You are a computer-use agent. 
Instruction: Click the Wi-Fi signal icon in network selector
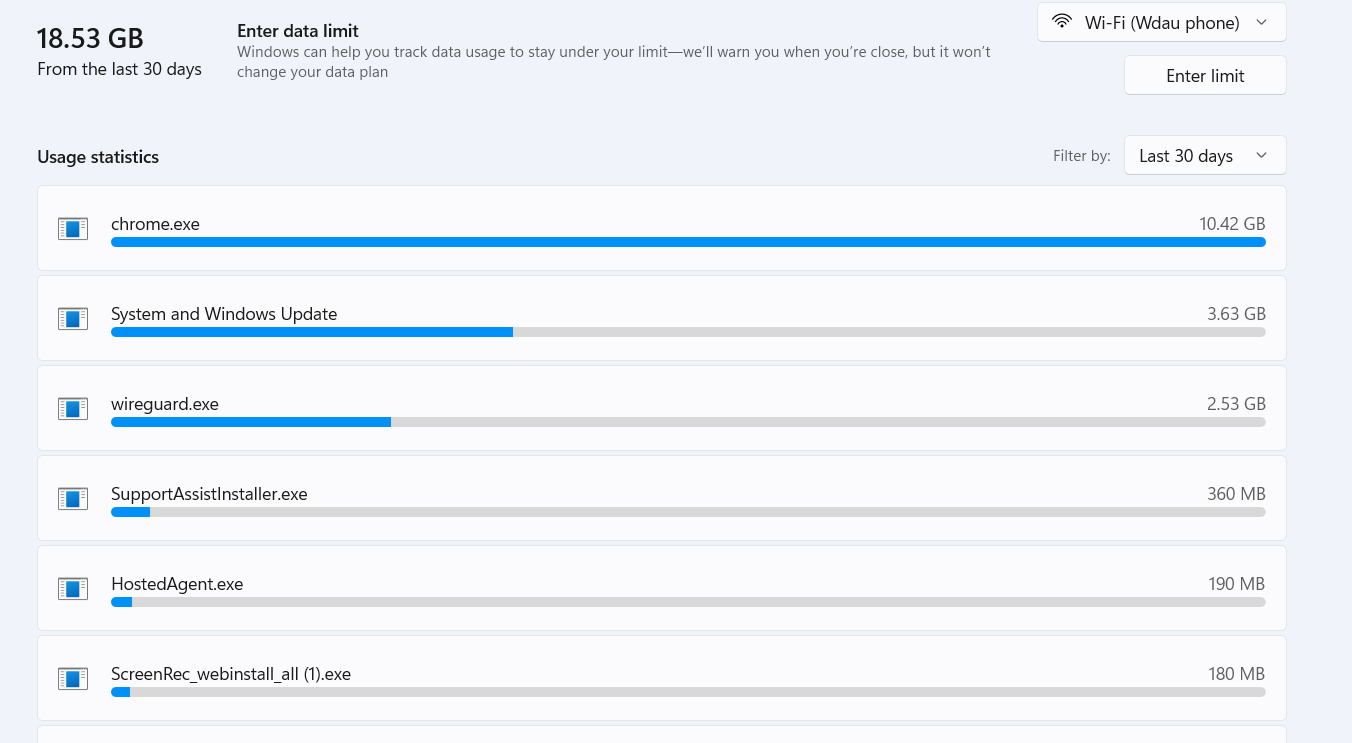[x=1063, y=22]
